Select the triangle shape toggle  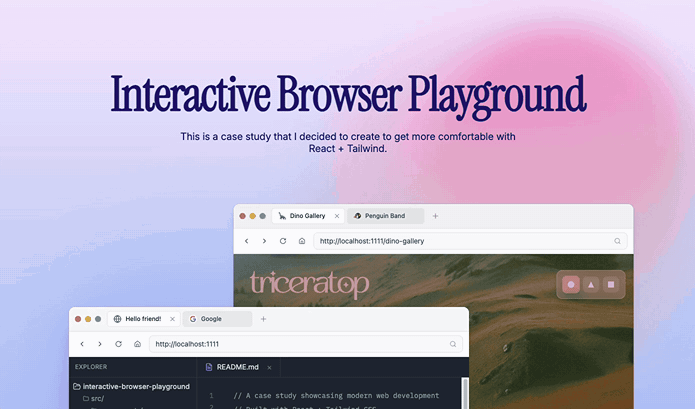coord(591,284)
